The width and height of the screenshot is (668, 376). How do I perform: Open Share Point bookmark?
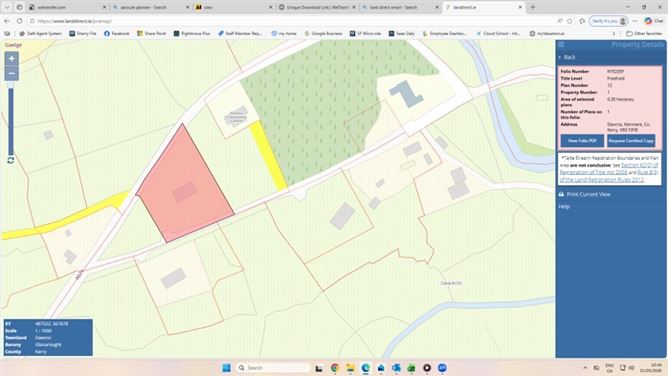point(152,33)
